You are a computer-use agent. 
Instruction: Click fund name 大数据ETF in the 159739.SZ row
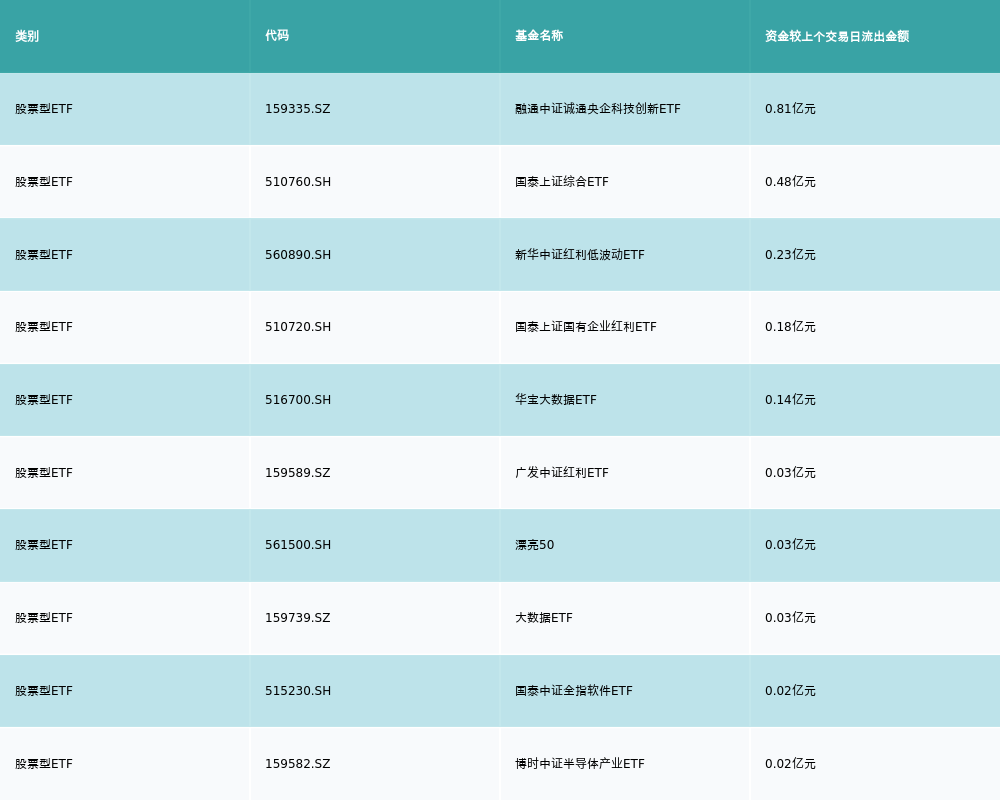(544, 618)
